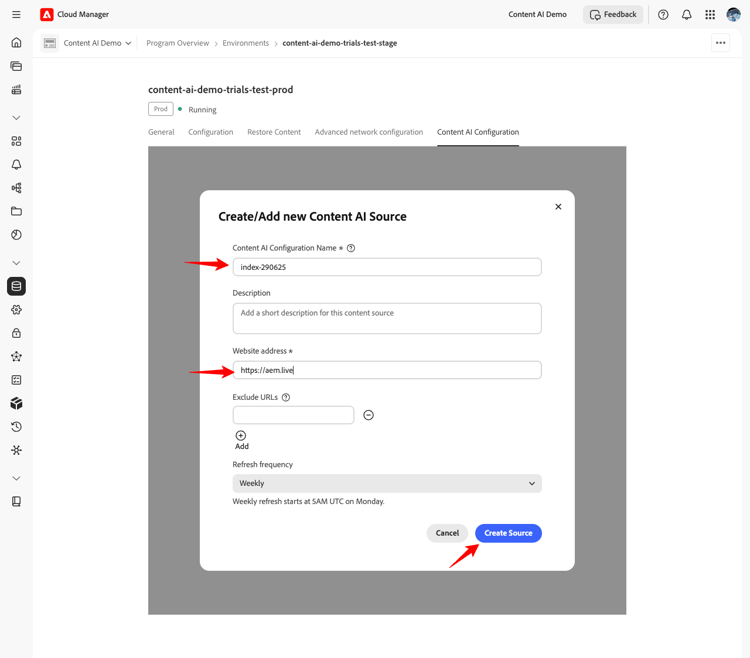Click the Running status label
750x658 pixels.
click(202, 110)
